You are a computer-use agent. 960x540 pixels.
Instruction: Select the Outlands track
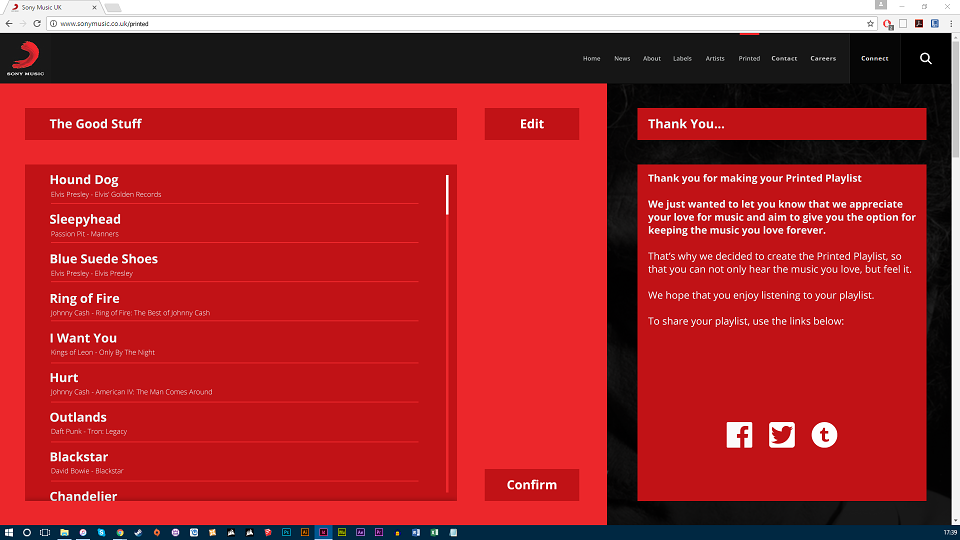click(234, 423)
